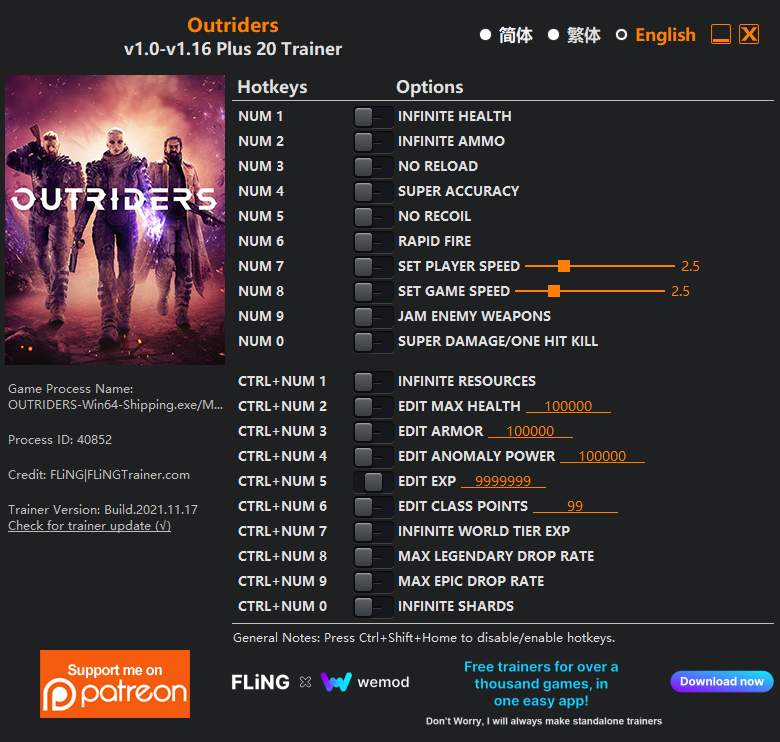Click the Class Points value field

575,506
